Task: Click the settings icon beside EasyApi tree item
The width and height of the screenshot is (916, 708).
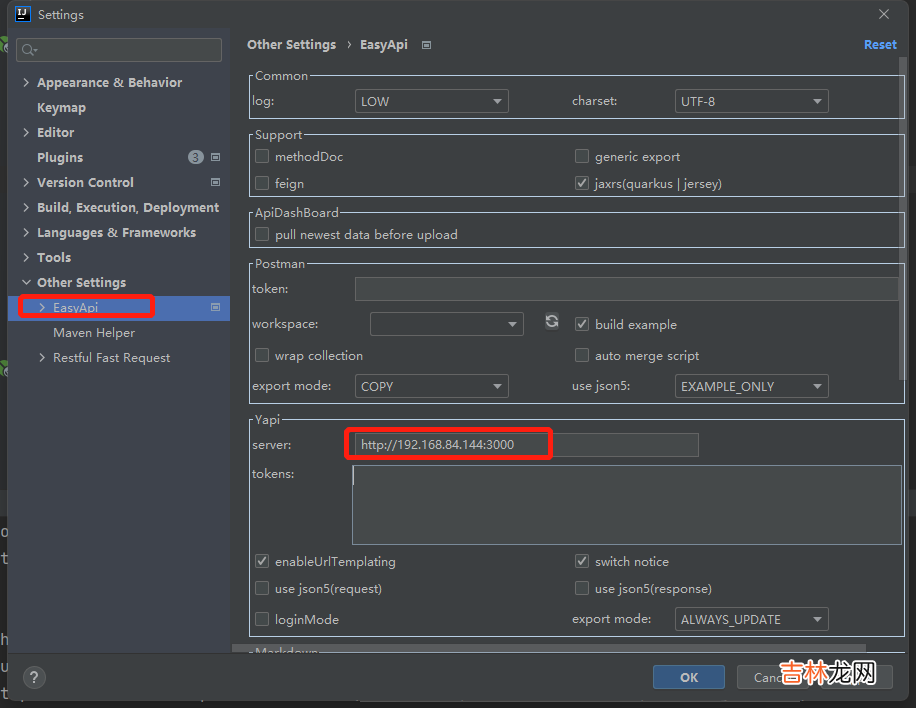Action: click(215, 308)
